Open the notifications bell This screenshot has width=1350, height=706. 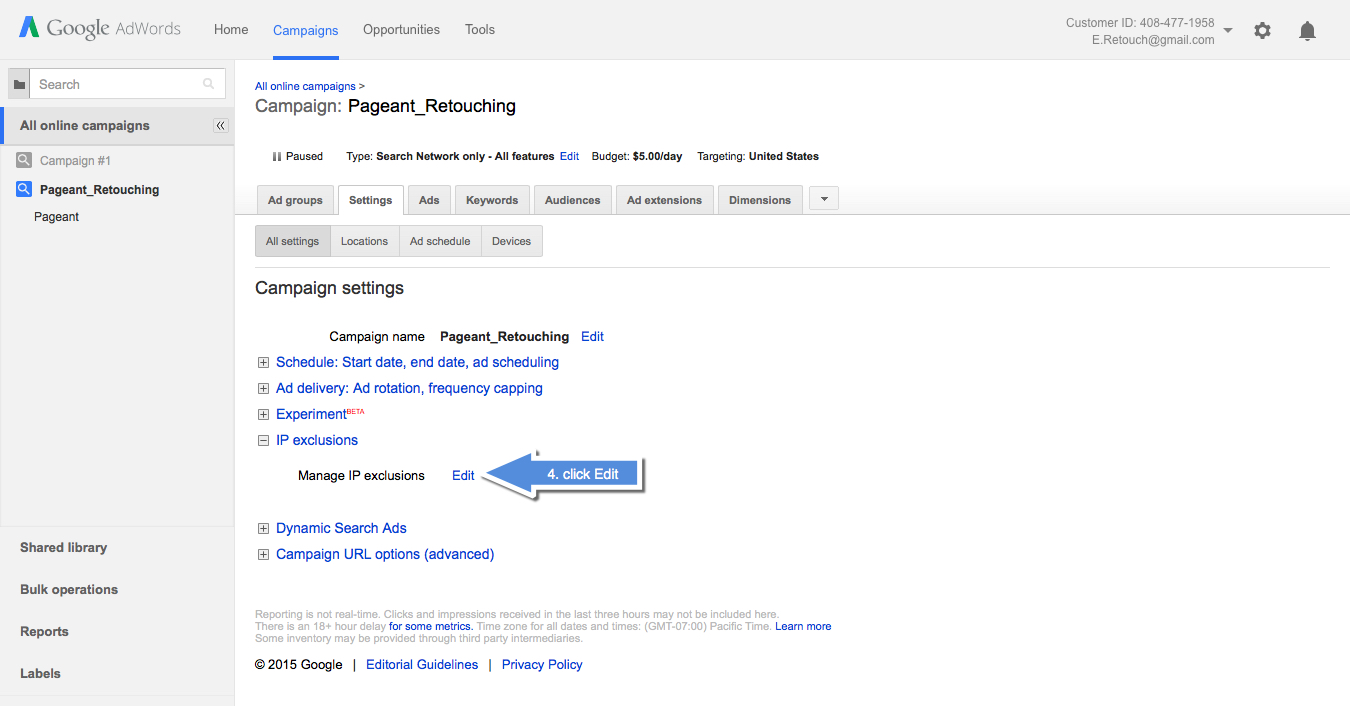coord(1307,31)
